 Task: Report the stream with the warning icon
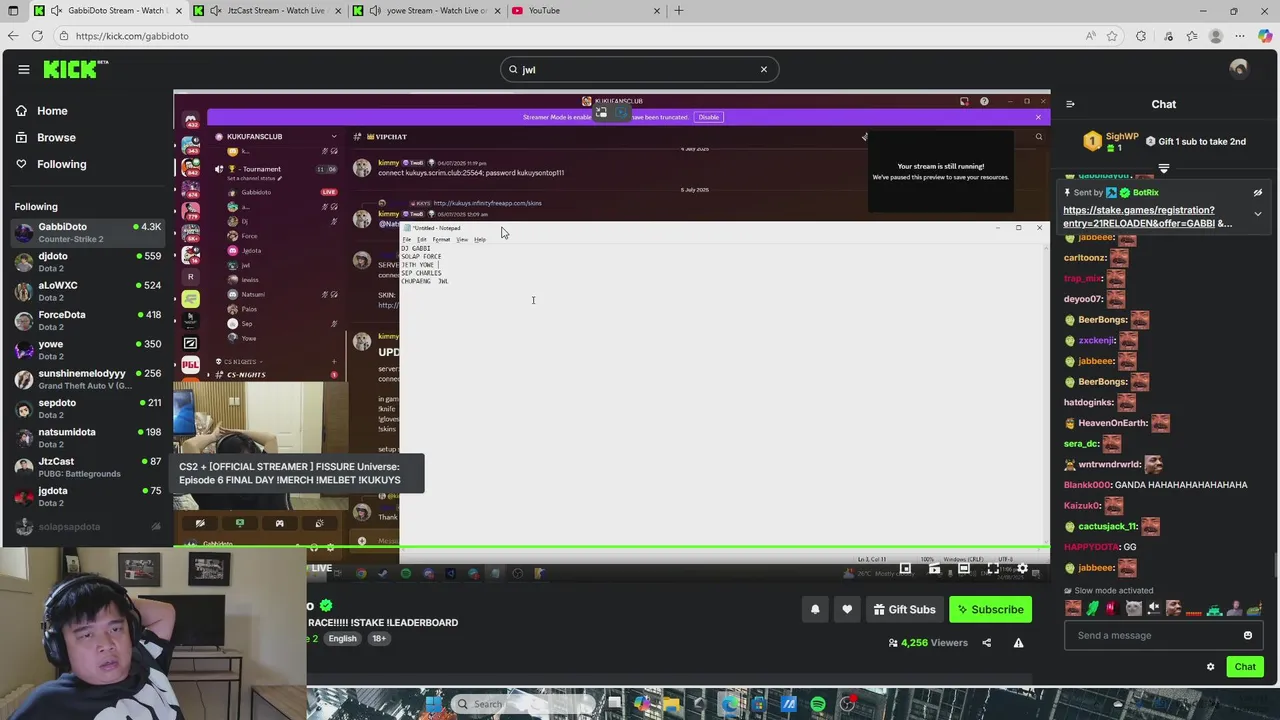pos(1018,643)
